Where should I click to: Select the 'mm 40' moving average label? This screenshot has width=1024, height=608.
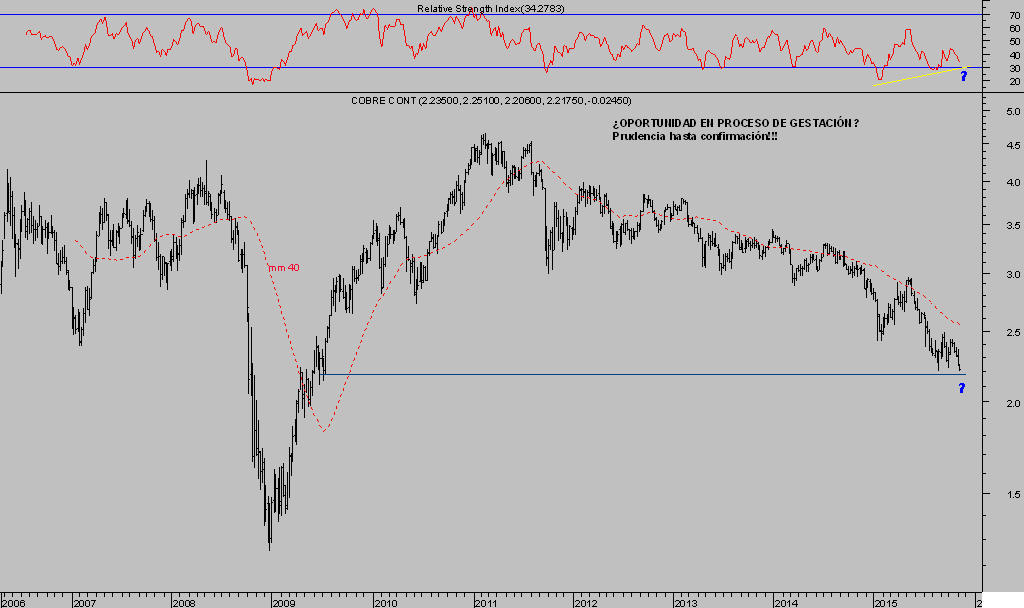(283, 268)
